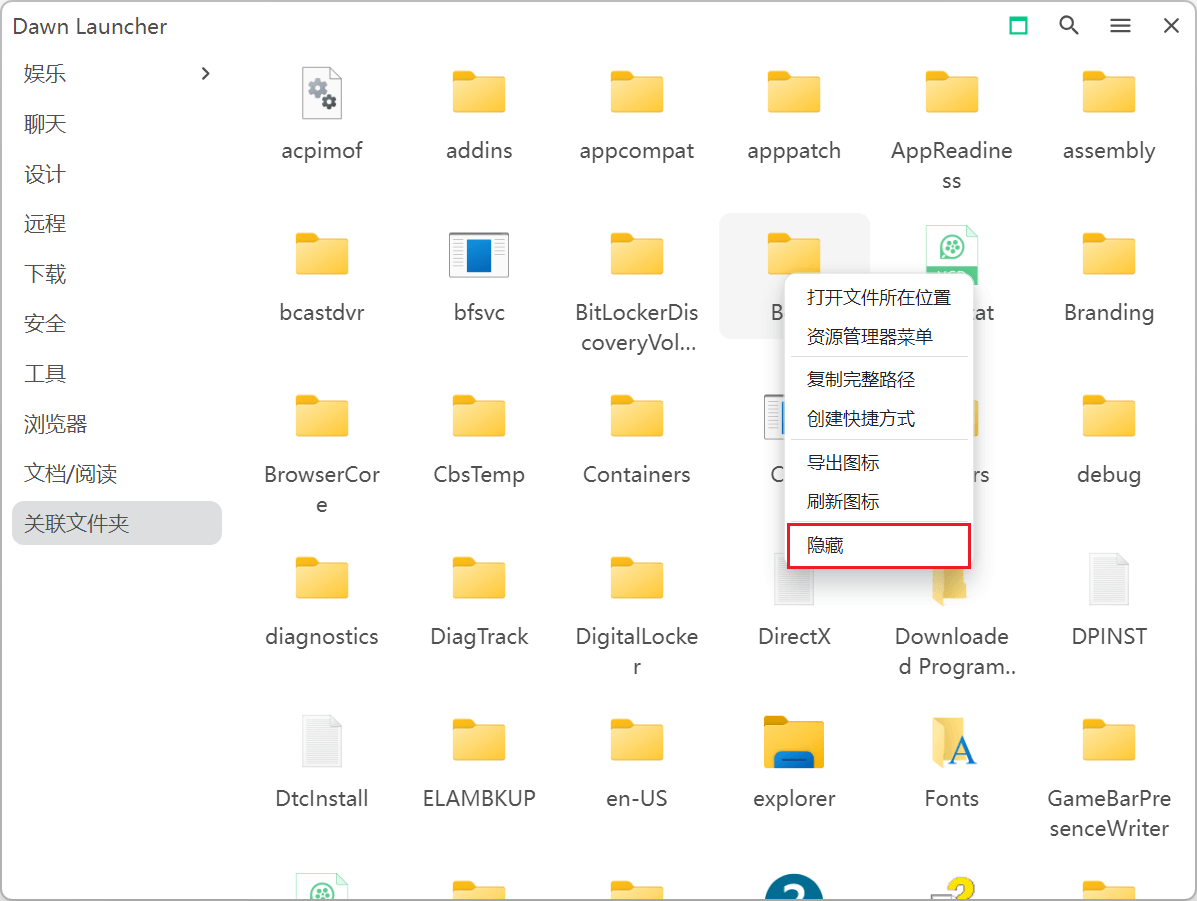Click the search magnifier icon
Viewport: 1197px width, 901px height.
(1069, 26)
